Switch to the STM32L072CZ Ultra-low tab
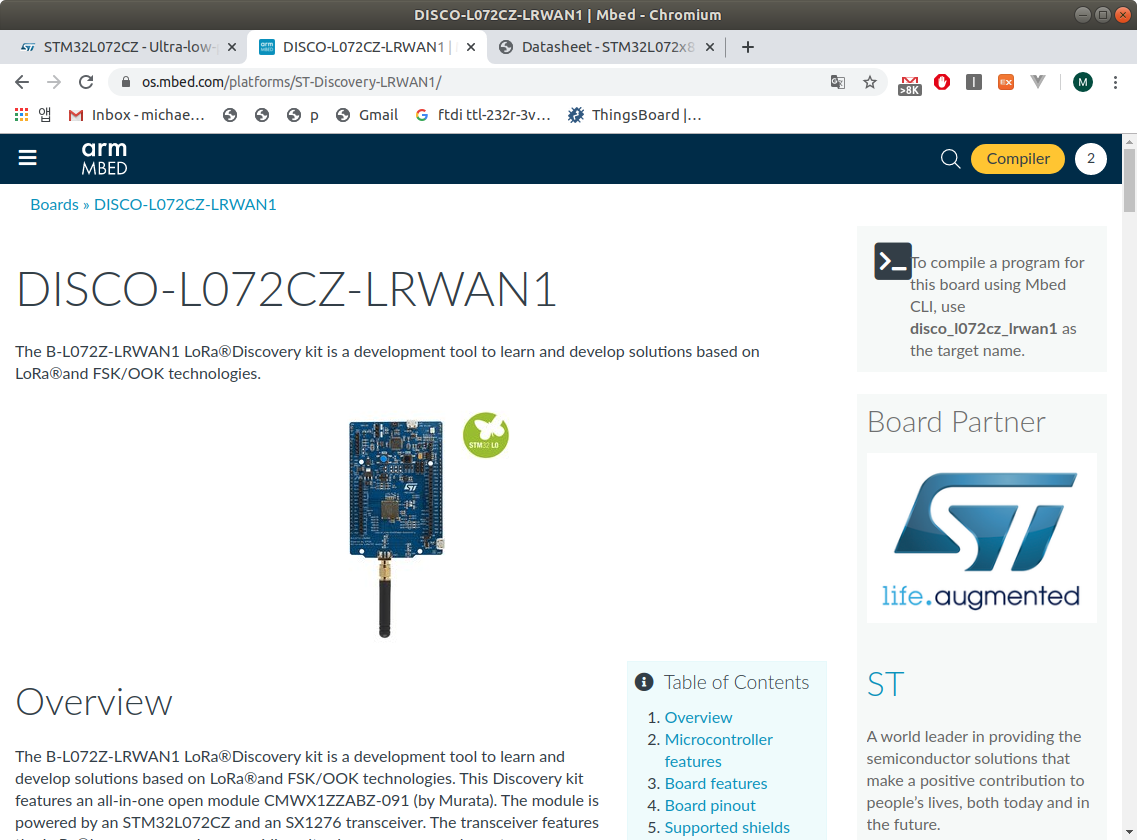 120,47
